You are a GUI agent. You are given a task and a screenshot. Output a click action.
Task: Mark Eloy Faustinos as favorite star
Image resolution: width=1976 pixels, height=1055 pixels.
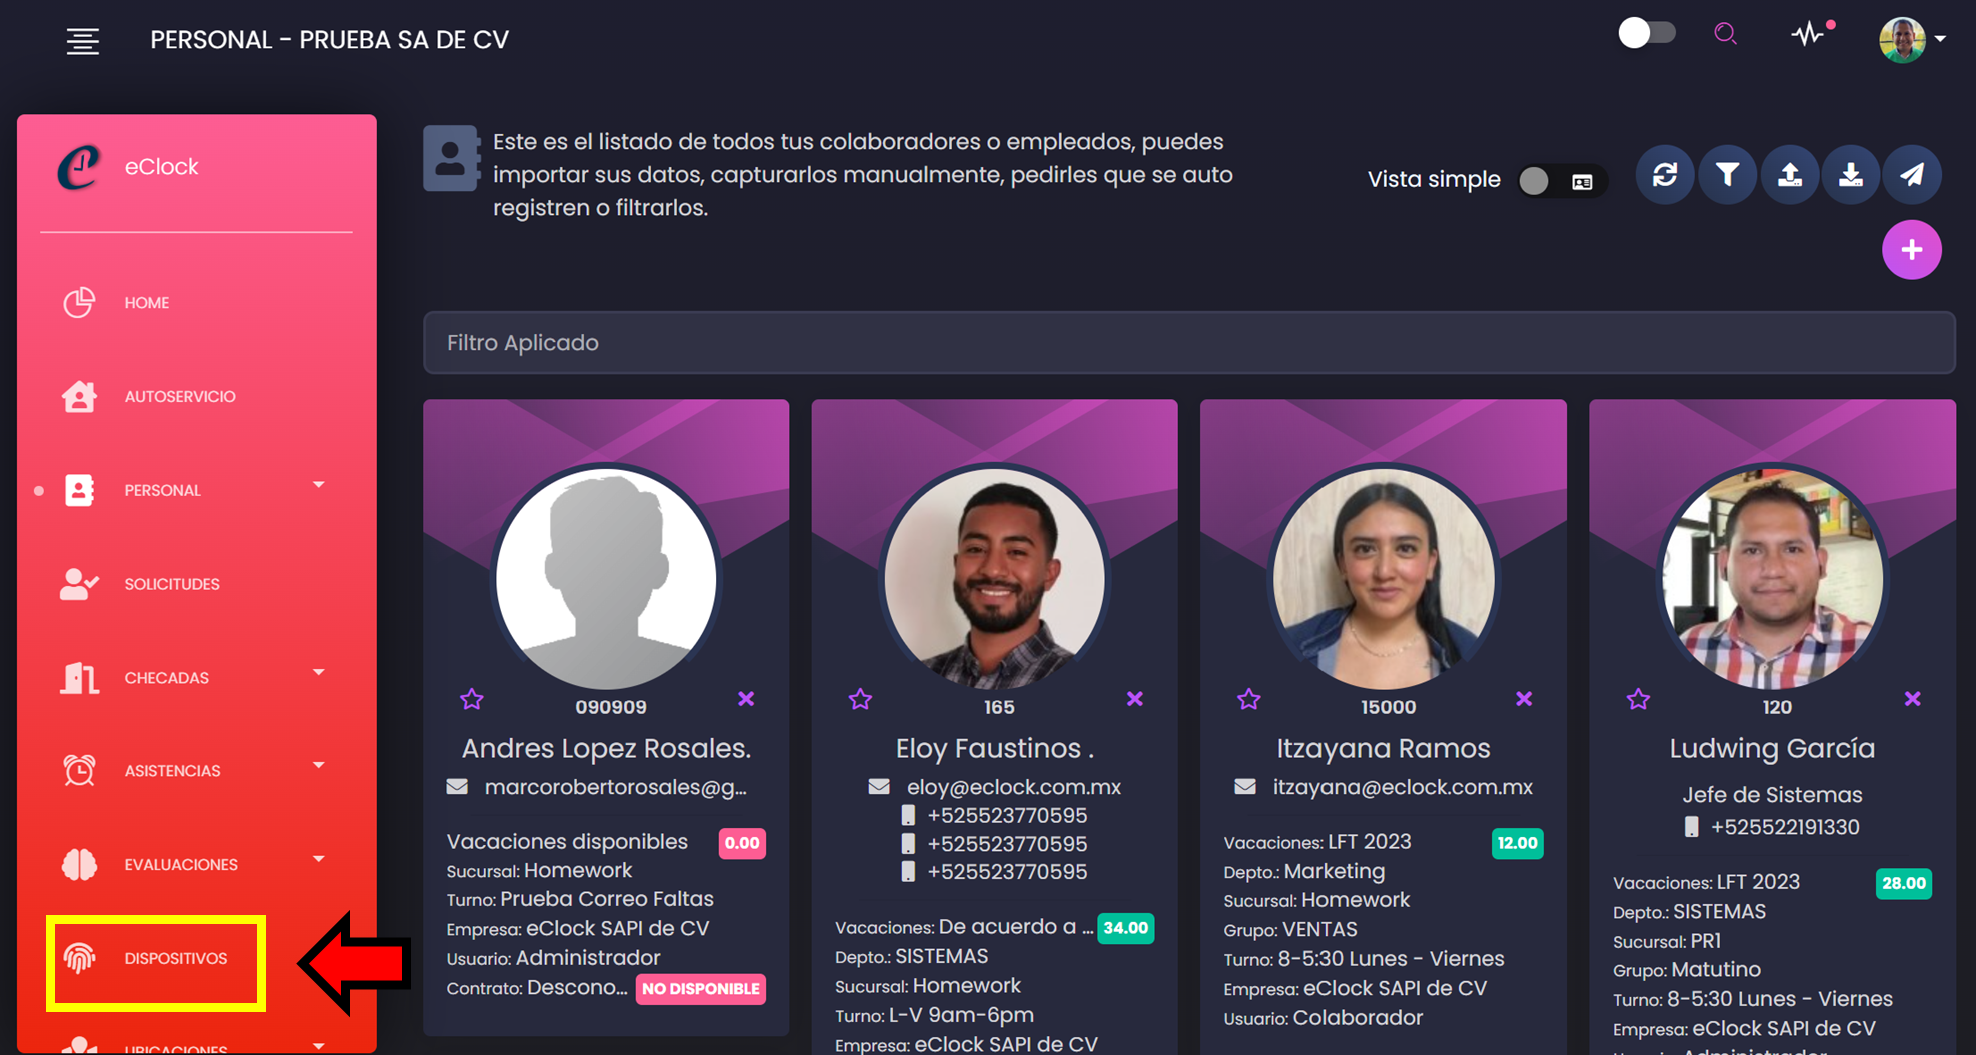click(860, 699)
